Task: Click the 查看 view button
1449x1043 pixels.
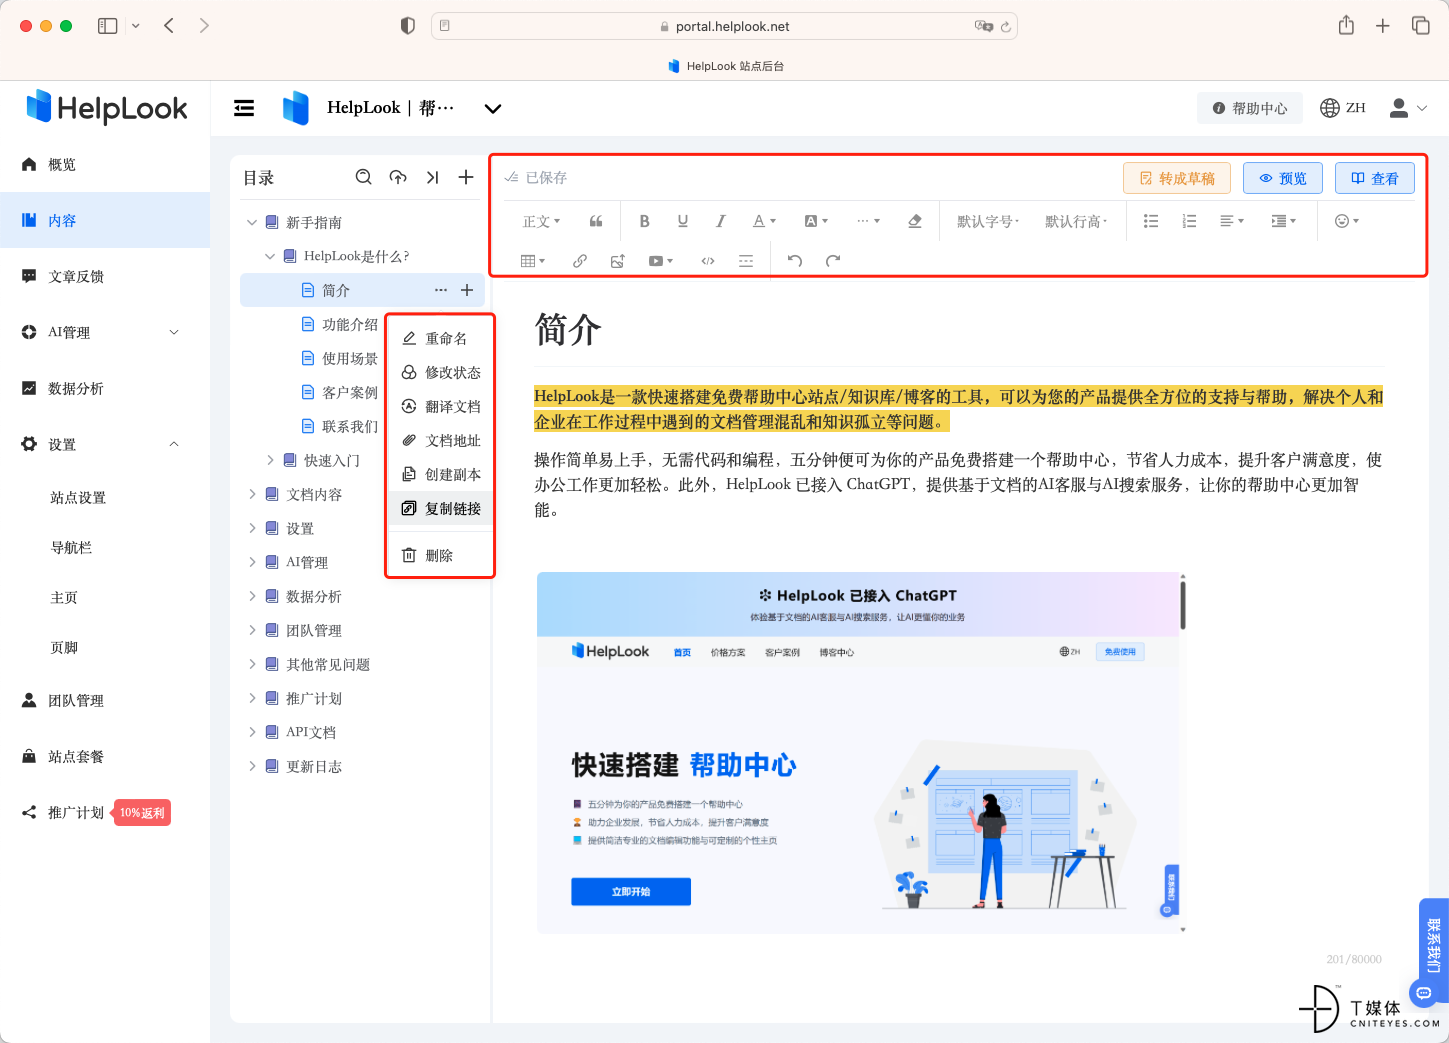Action: (1375, 178)
